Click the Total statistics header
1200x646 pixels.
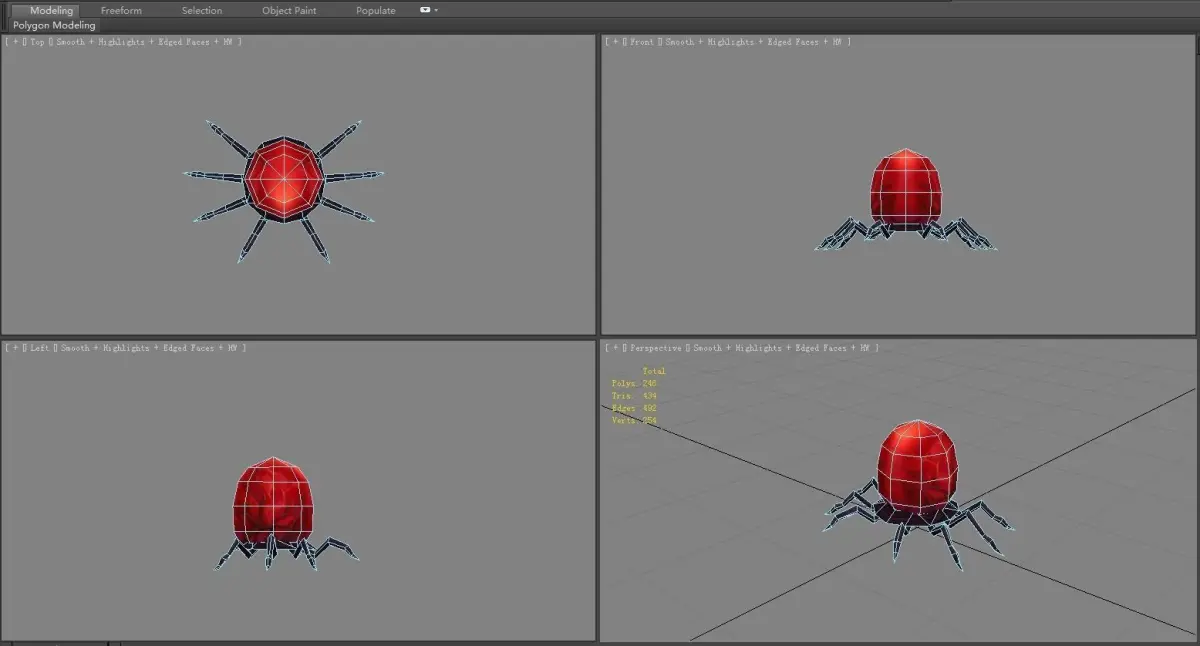point(654,371)
